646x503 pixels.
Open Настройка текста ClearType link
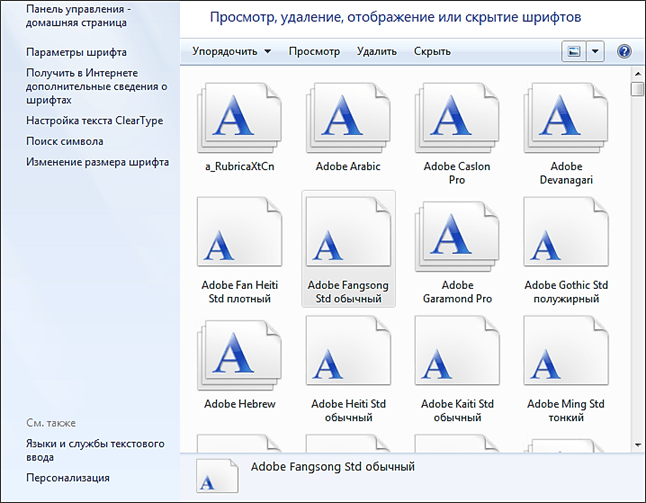point(94,121)
